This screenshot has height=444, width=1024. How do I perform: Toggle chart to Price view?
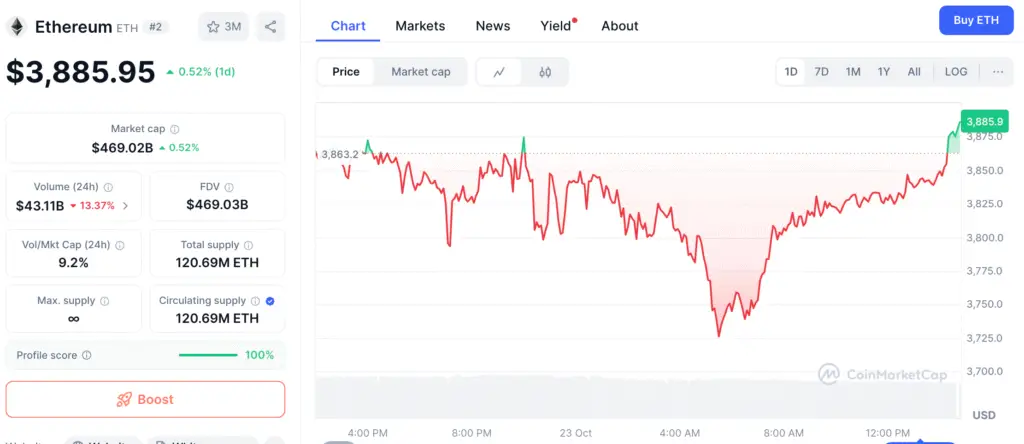pos(346,72)
